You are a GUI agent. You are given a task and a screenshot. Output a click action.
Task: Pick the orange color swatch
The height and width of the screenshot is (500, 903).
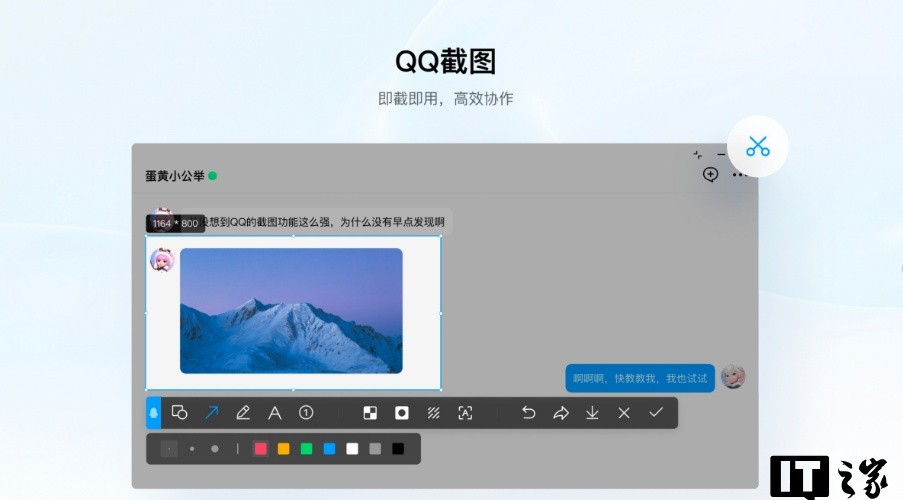click(283, 449)
